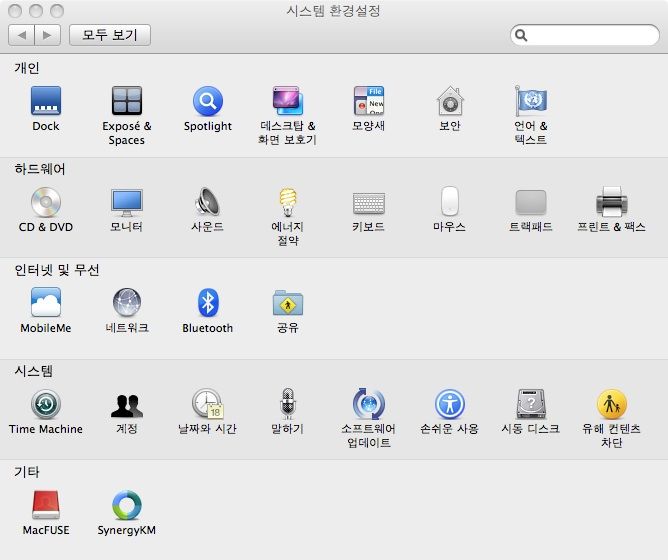668x560 pixels.
Task: Focus the search field in toolbar
Action: point(584,35)
